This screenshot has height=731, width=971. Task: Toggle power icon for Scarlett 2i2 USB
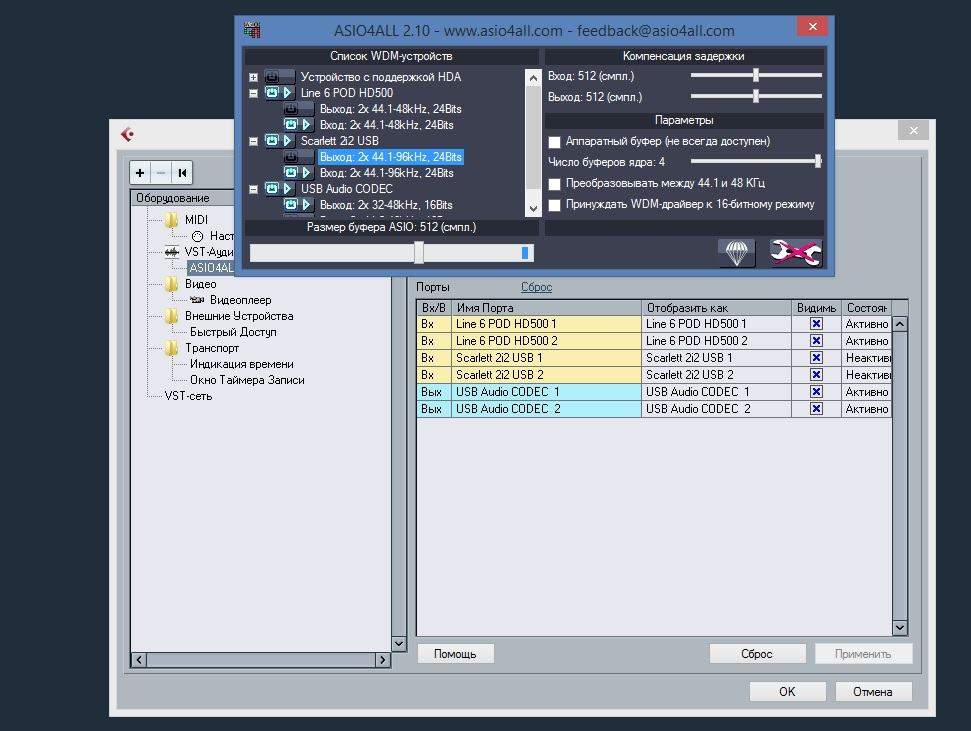point(271,141)
